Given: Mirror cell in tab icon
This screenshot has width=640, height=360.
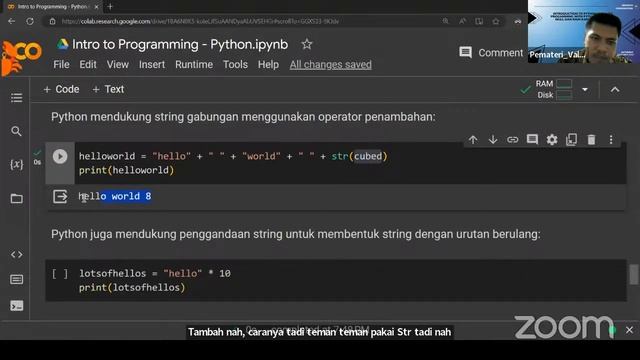Looking at the screenshot, I should coord(571,140).
